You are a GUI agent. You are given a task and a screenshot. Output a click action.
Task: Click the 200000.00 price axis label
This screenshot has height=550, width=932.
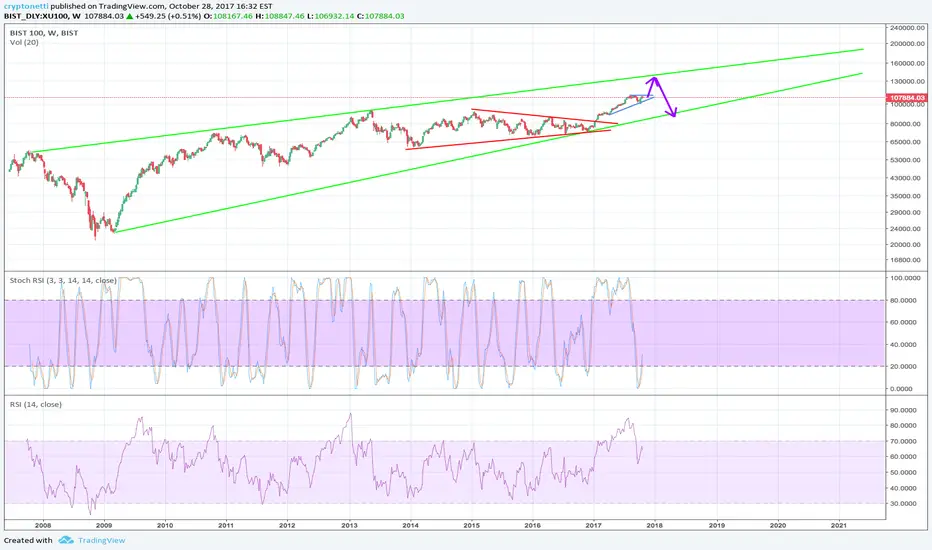pyautogui.click(x=907, y=44)
